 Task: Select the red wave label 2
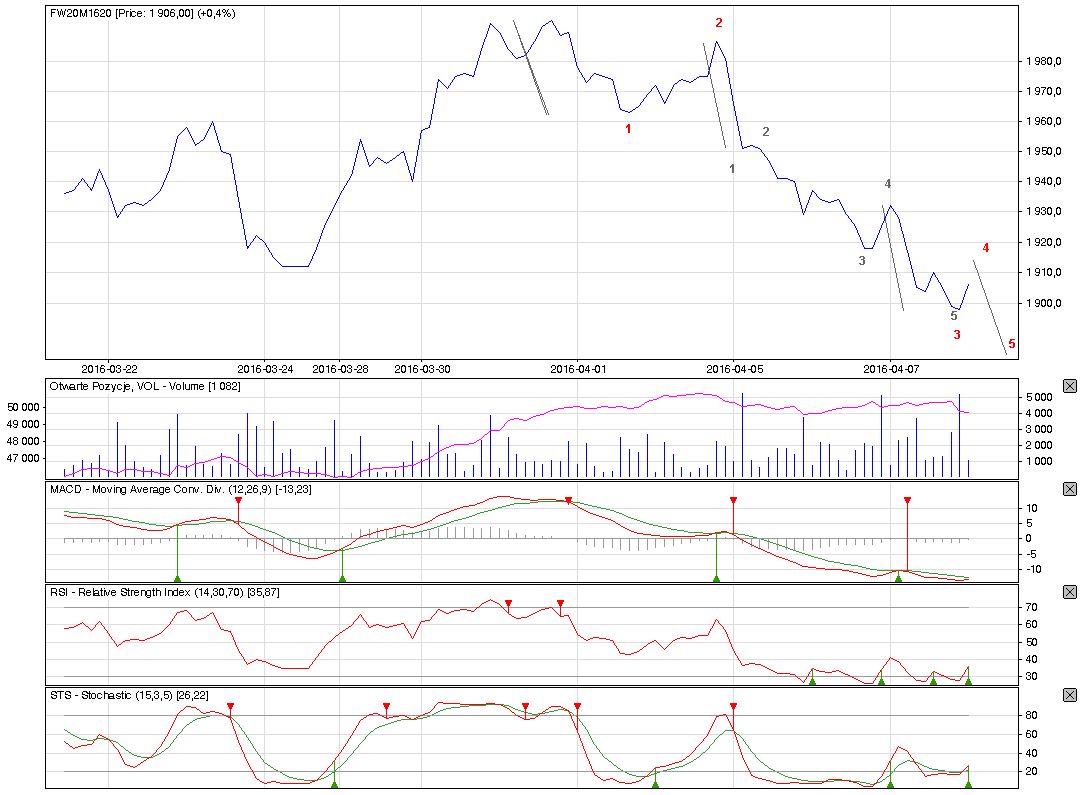pyautogui.click(x=719, y=23)
